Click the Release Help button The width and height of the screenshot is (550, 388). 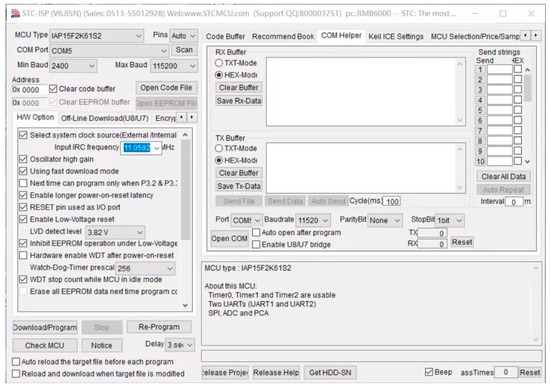coord(276,373)
